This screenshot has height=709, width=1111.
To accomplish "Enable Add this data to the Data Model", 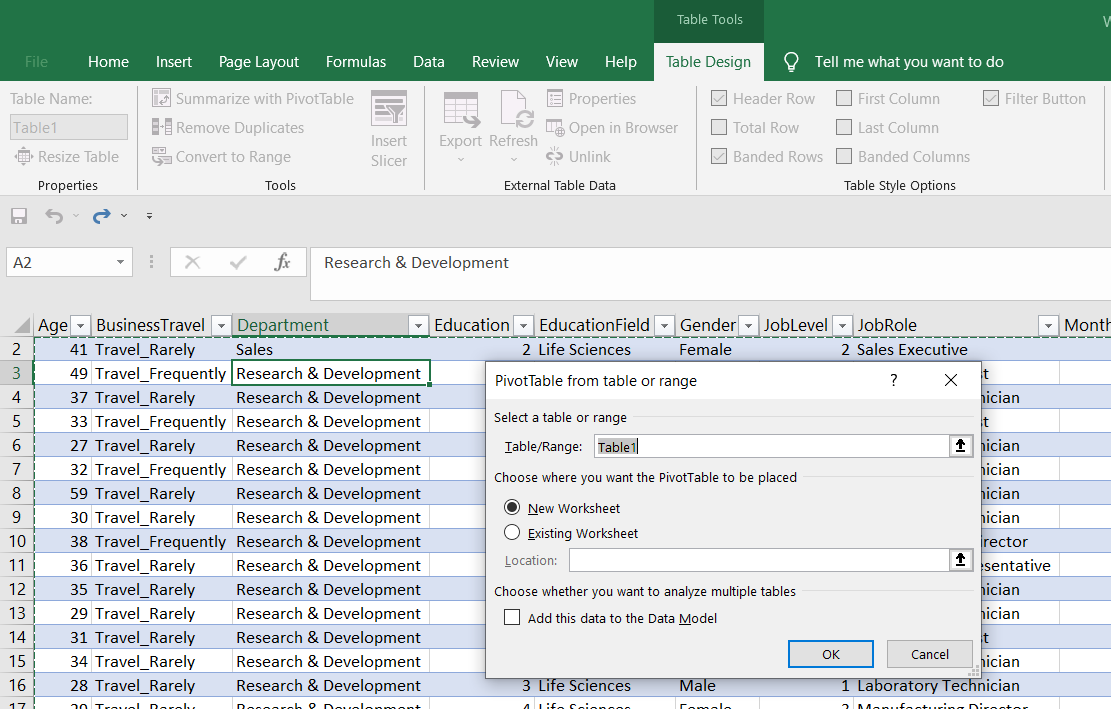I will pyautogui.click(x=512, y=618).
